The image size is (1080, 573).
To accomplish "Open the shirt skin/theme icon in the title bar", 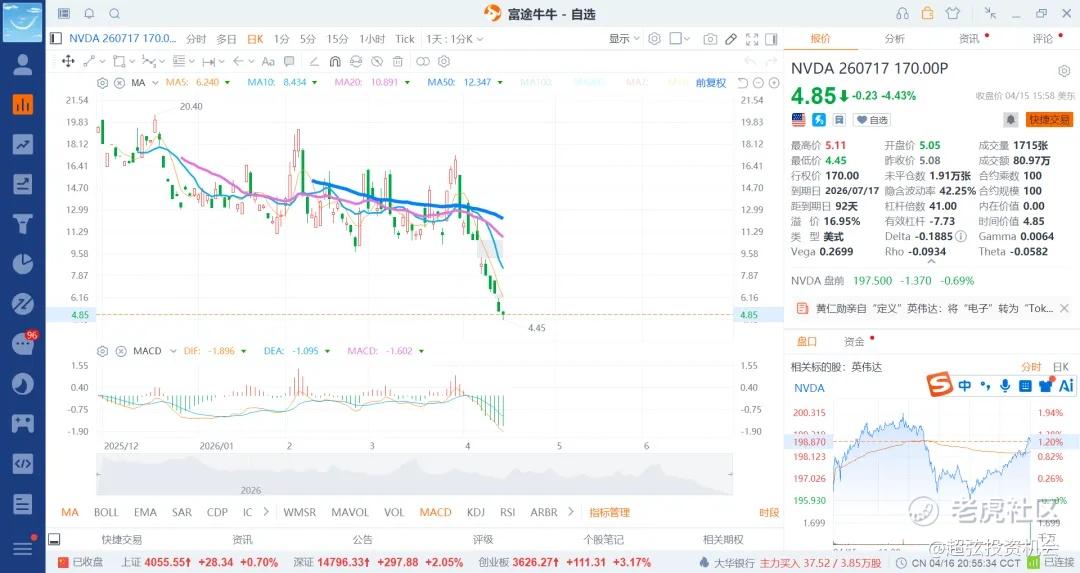I will point(953,14).
